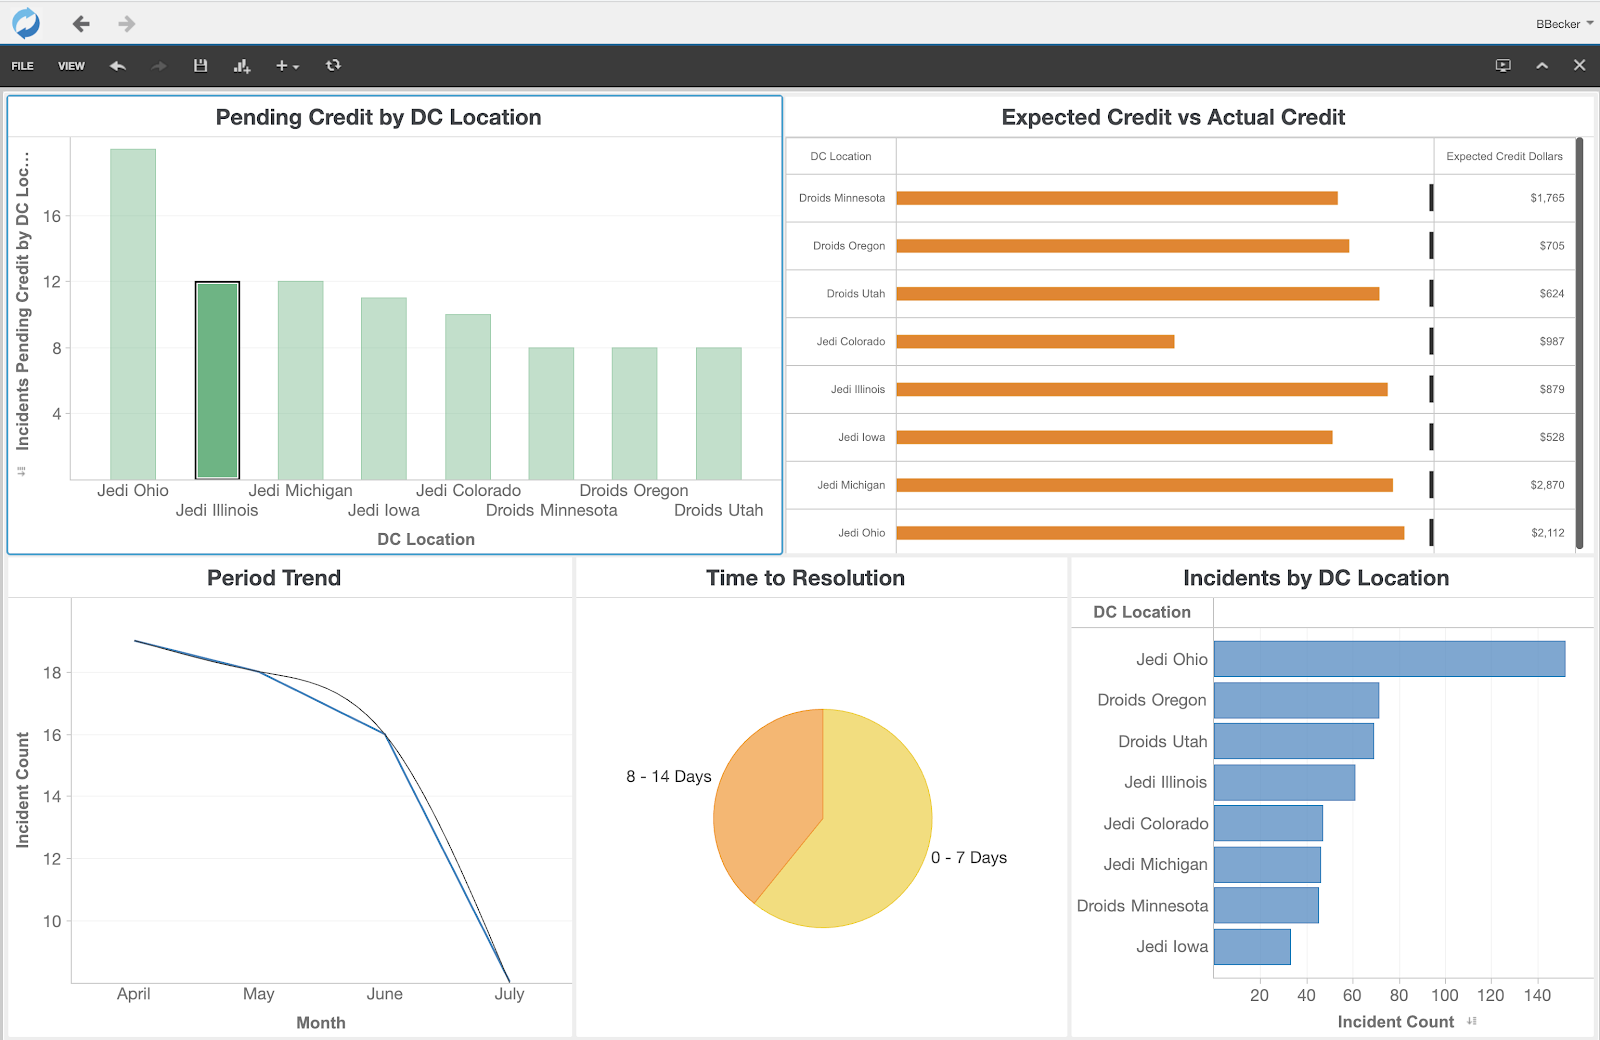Open the VIEW menu
This screenshot has width=1600, height=1040.
click(x=71, y=66)
